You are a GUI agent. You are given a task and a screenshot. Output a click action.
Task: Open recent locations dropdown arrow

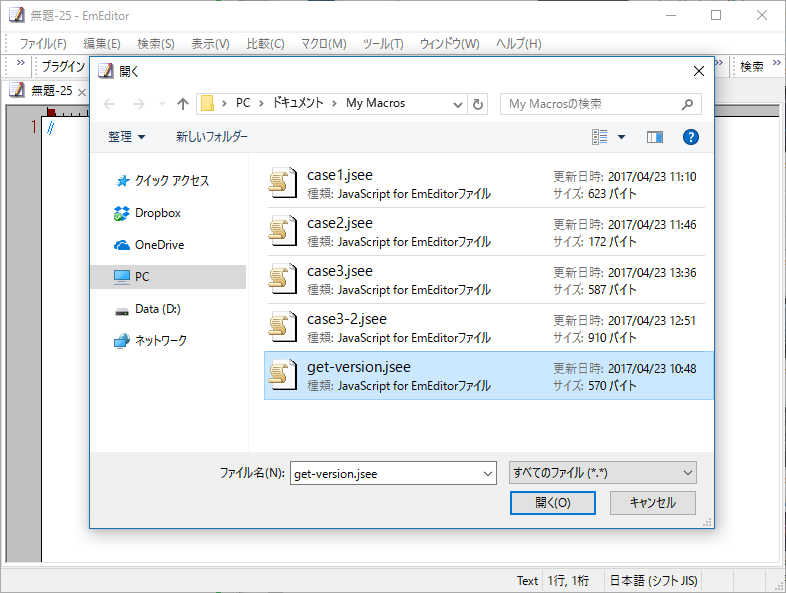tap(162, 104)
